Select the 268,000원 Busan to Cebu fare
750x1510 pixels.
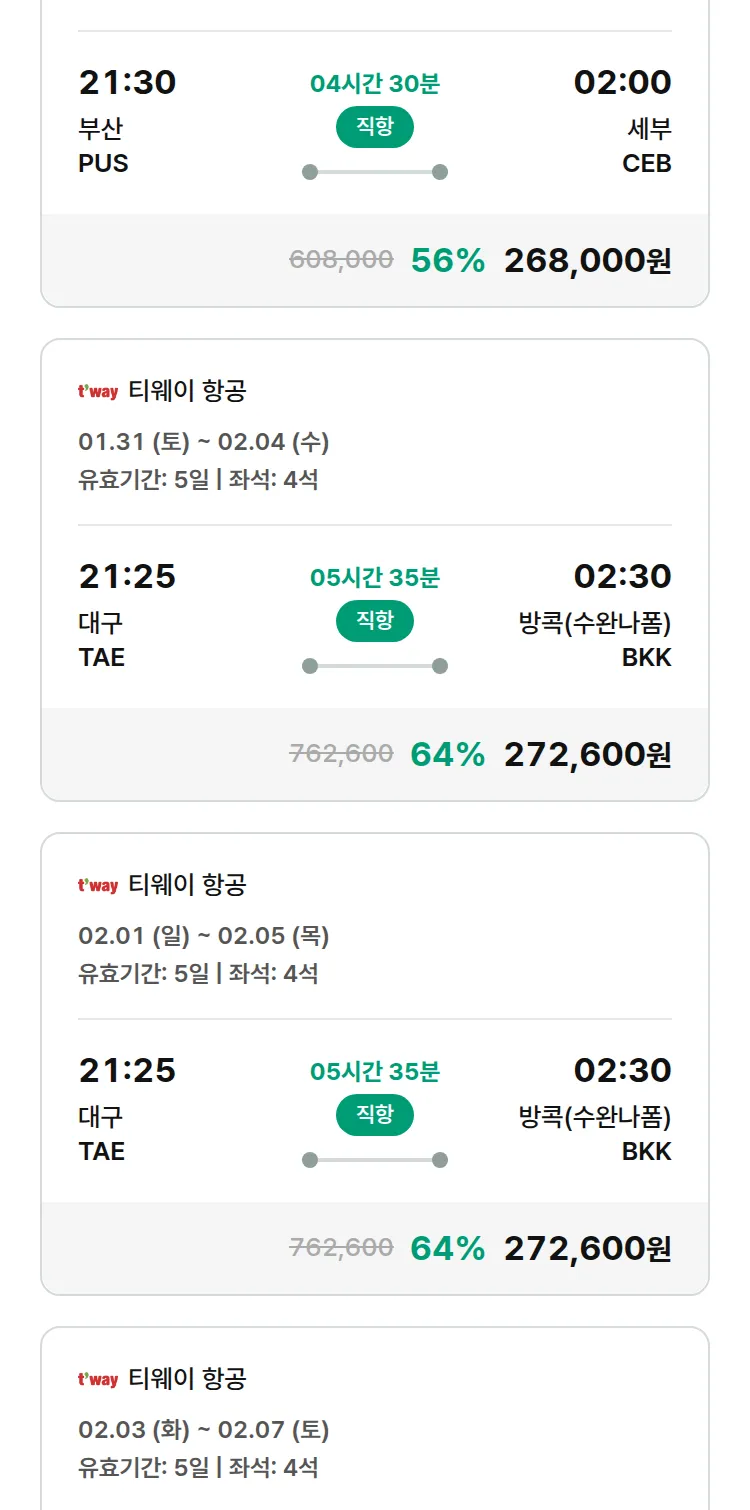(x=587, y=261)
